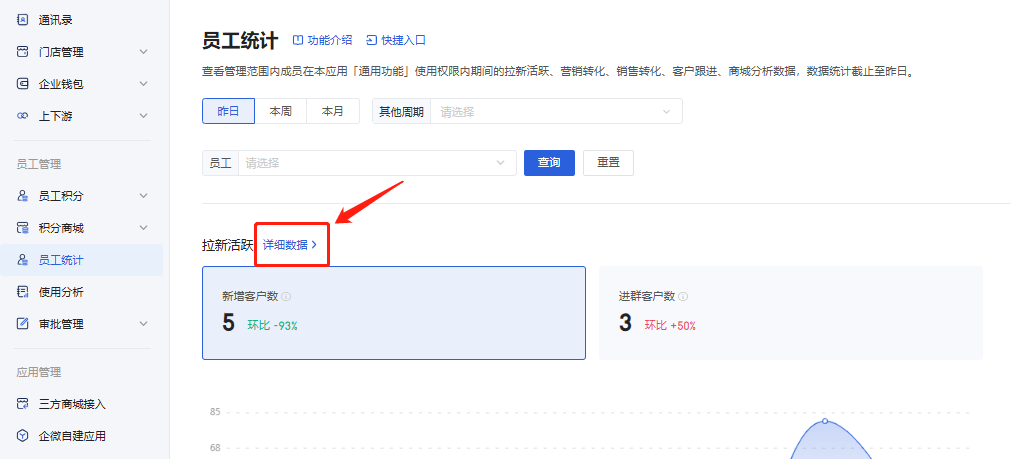The height and width of the screenshot is (459, 1011).
Task: Expand the 积分商城 menu chevron
Action: [143, 228]
